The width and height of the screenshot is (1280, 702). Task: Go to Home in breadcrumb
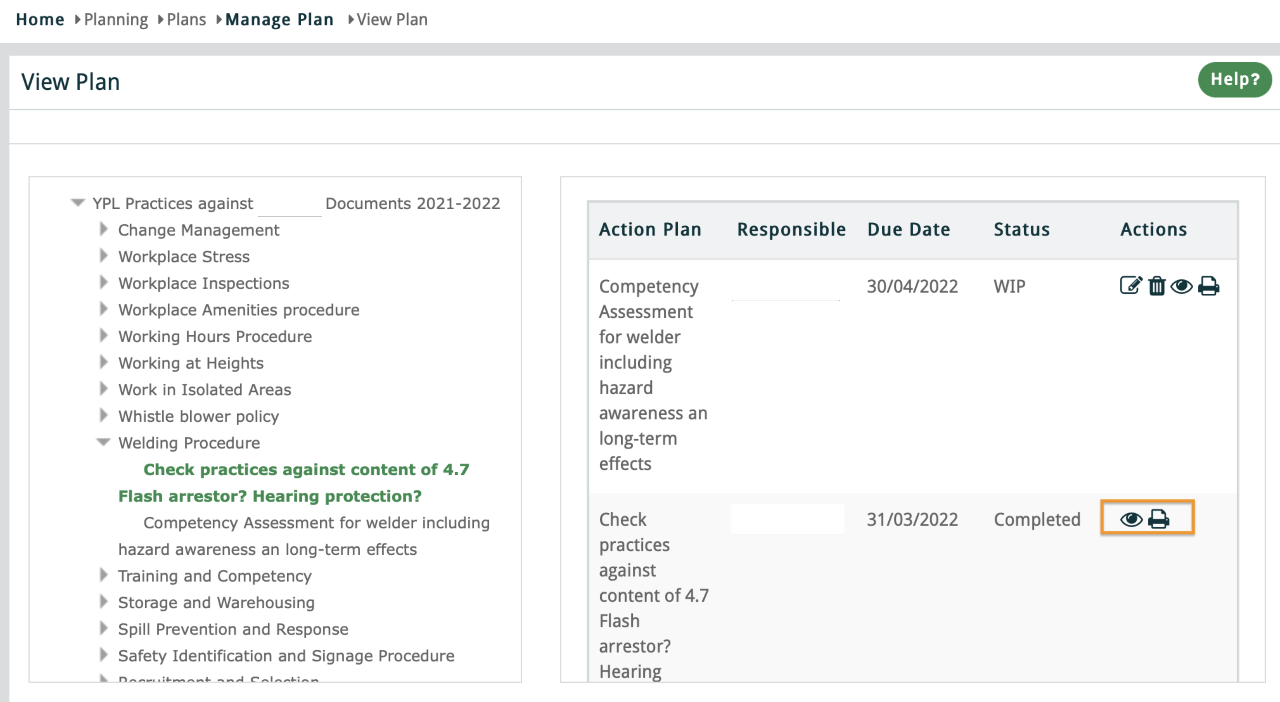click(40, 20)
